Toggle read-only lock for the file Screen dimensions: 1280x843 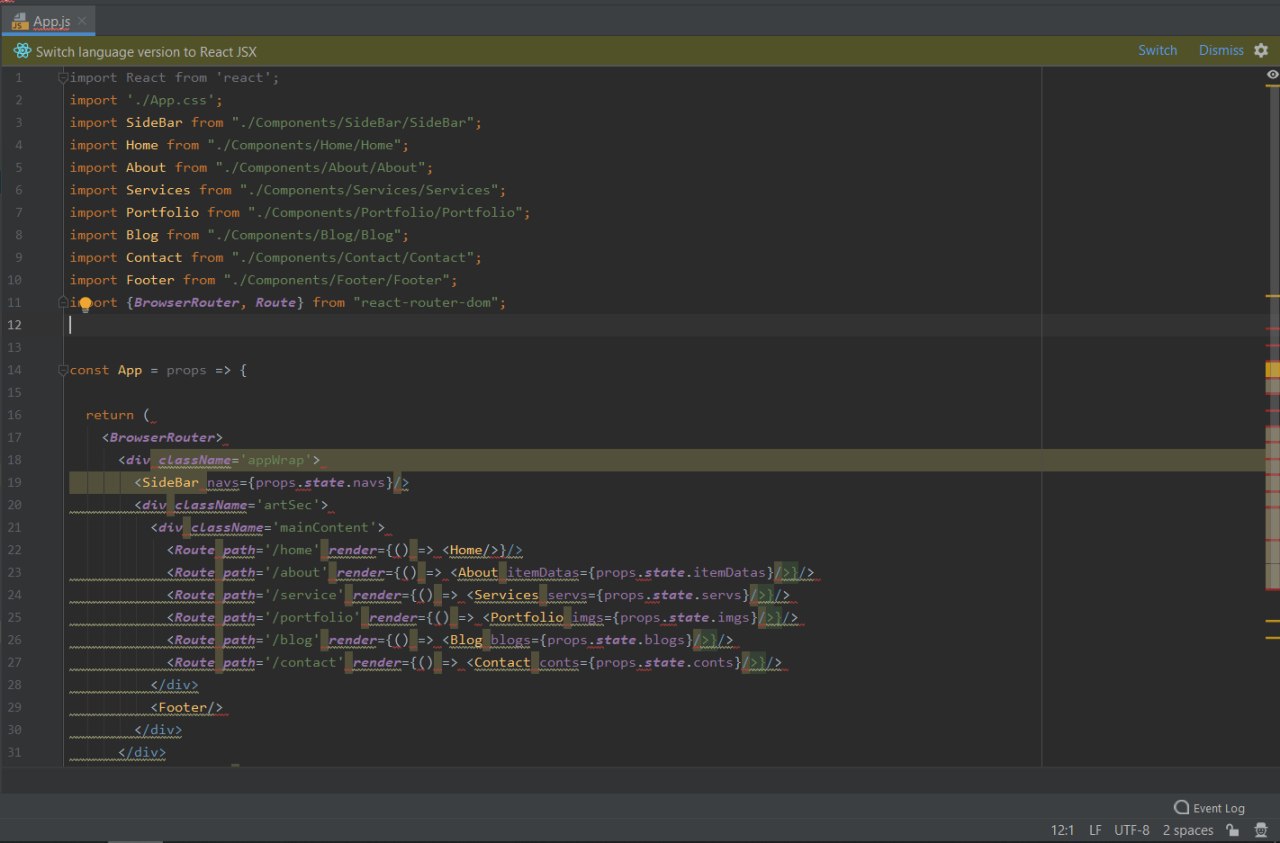(x=1232, y=830)
